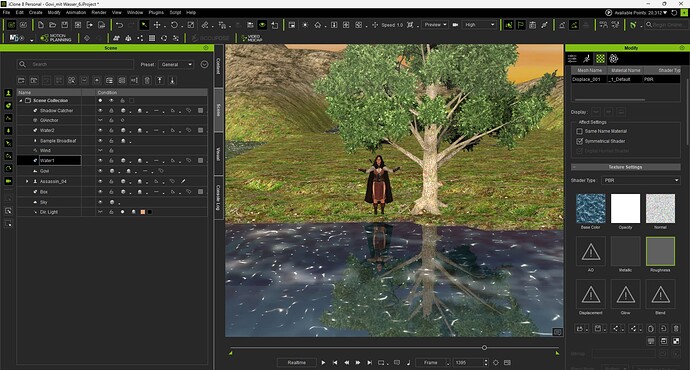Click the flag icon in top toolbar
This screenshot has height=370, width=690.
(x=521, y=25)
